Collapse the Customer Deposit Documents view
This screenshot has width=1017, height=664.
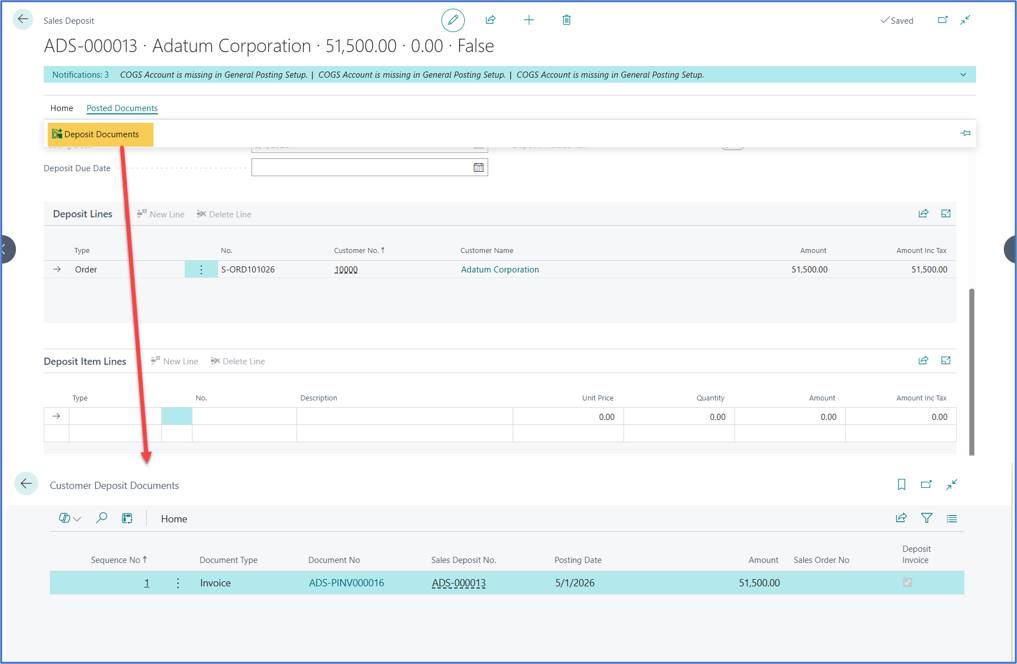(951, 484)
